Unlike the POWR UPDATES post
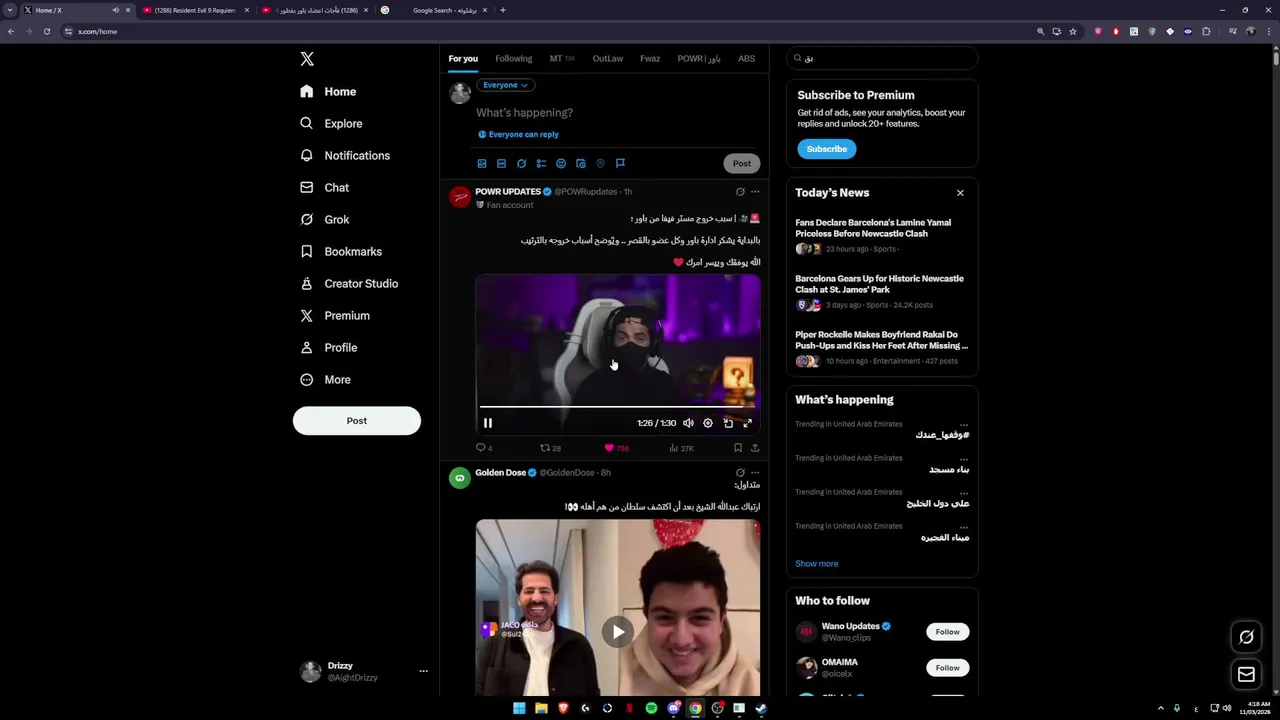Viewport: 1280px width, 720px height. [616, 448]
